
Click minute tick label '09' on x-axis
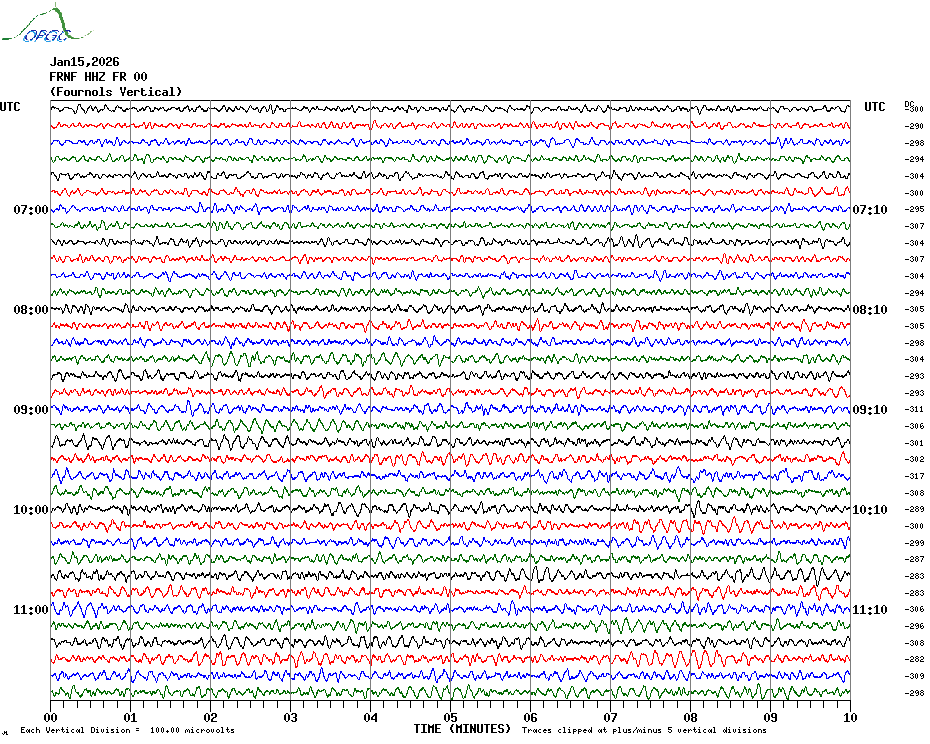click(770, 718)
